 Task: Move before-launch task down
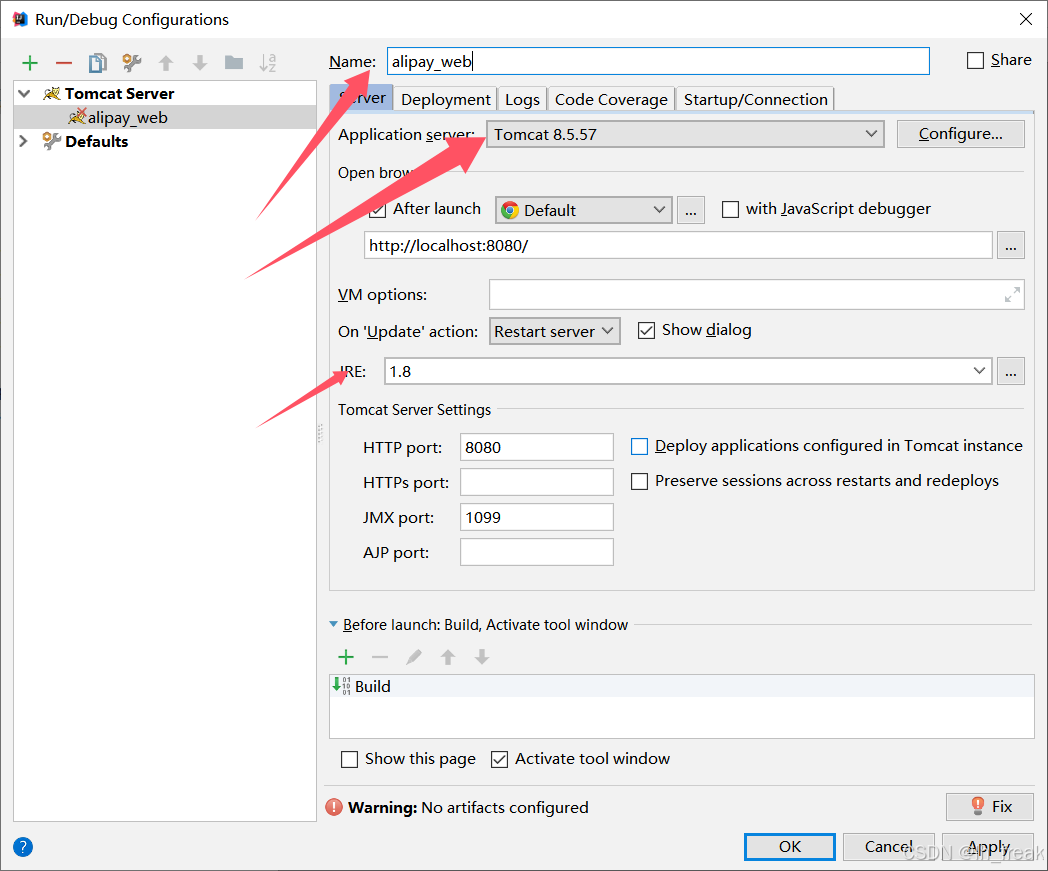point(482,657)
